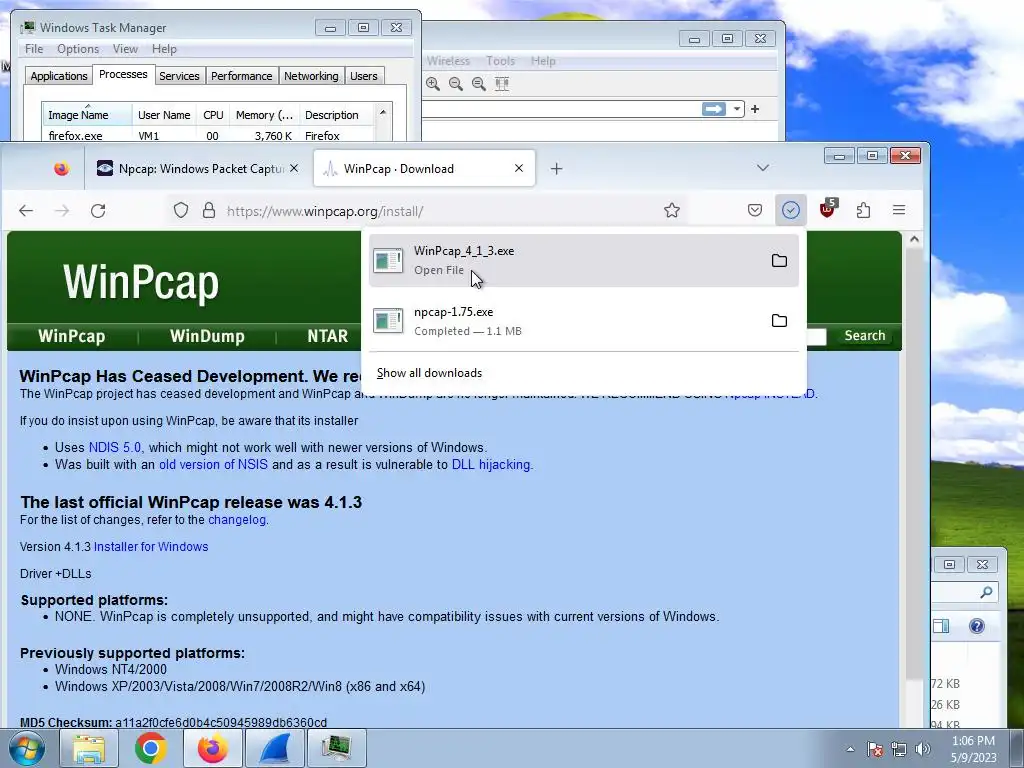Launch Chrome from taskbar
Viewport: 1024px width, 768px height.
click(x=151, y=748)
